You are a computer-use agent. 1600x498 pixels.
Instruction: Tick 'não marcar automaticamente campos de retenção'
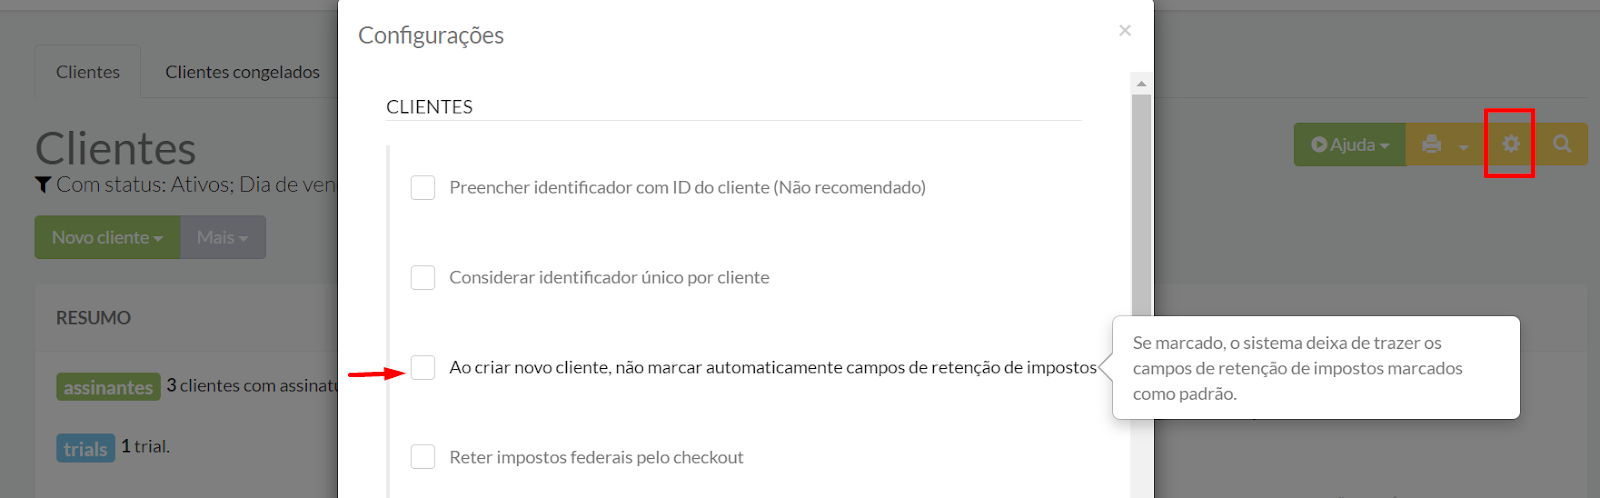[x=423, y=367]
